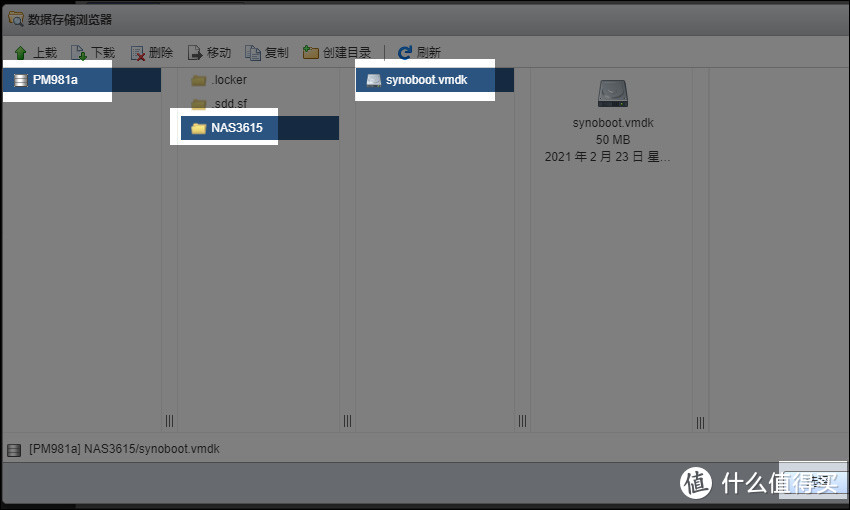Screen dimensions: 850x510
Task: Click the resize handle below the preview column
Action: 700,421
